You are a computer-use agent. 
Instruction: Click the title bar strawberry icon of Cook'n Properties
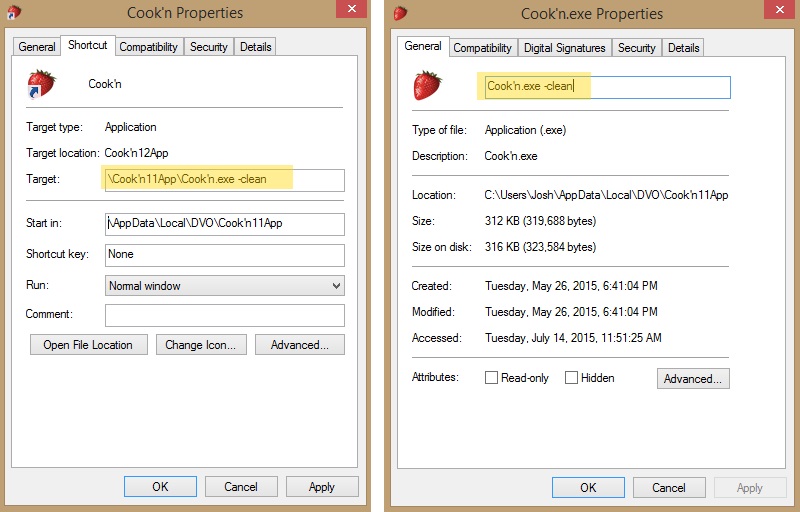[x=14, y=12]
